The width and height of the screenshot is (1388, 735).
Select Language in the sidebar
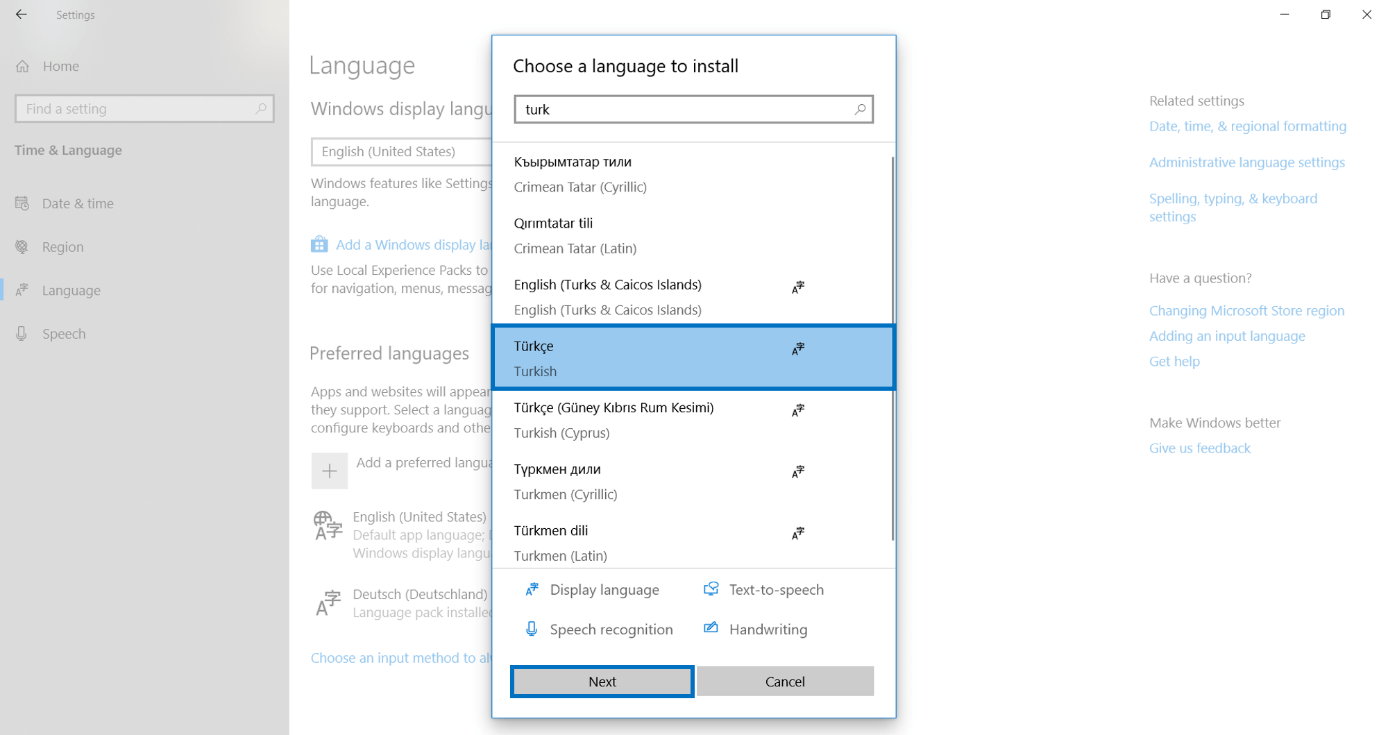(71, 291)
